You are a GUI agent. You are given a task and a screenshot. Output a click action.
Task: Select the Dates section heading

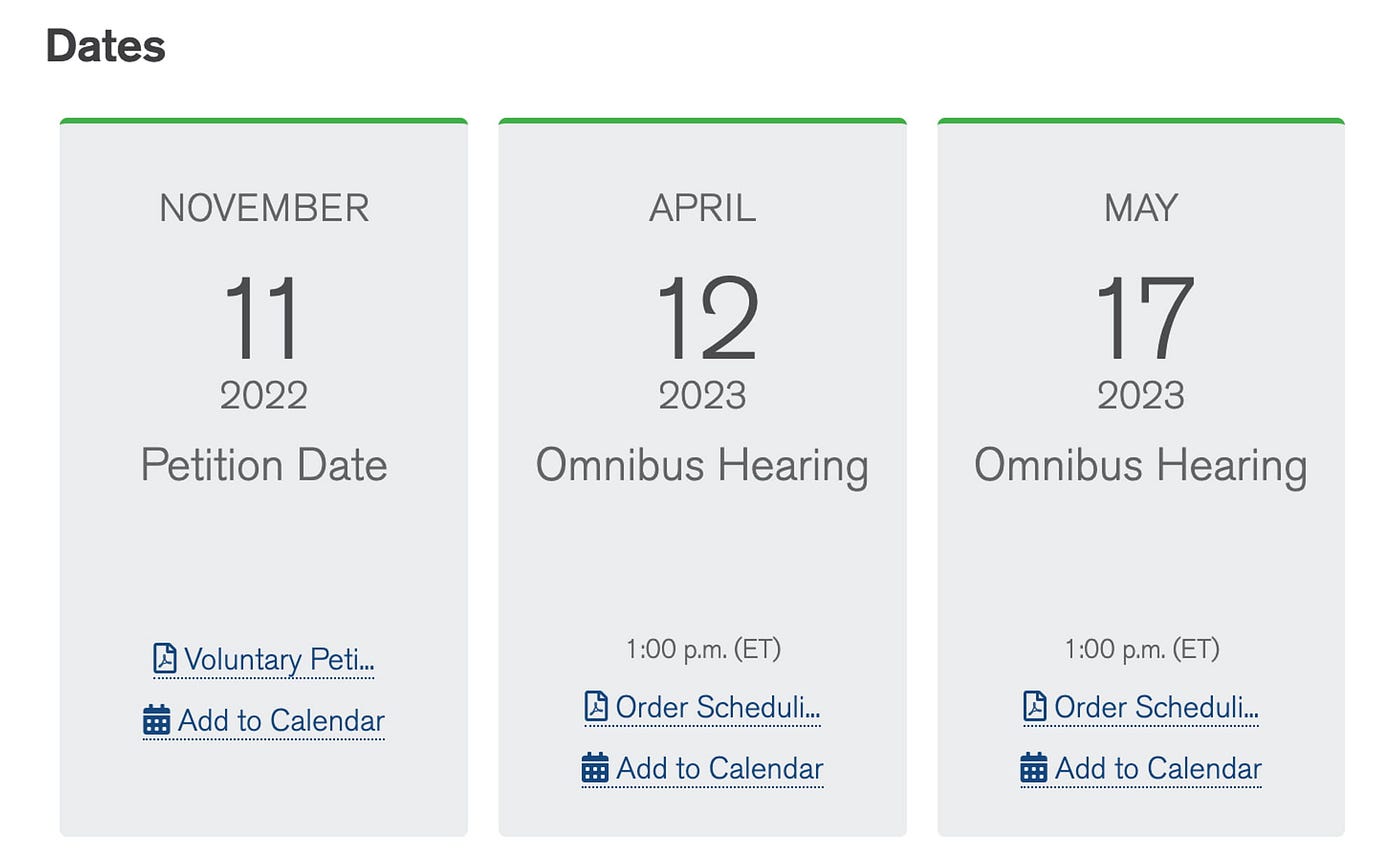106,46
